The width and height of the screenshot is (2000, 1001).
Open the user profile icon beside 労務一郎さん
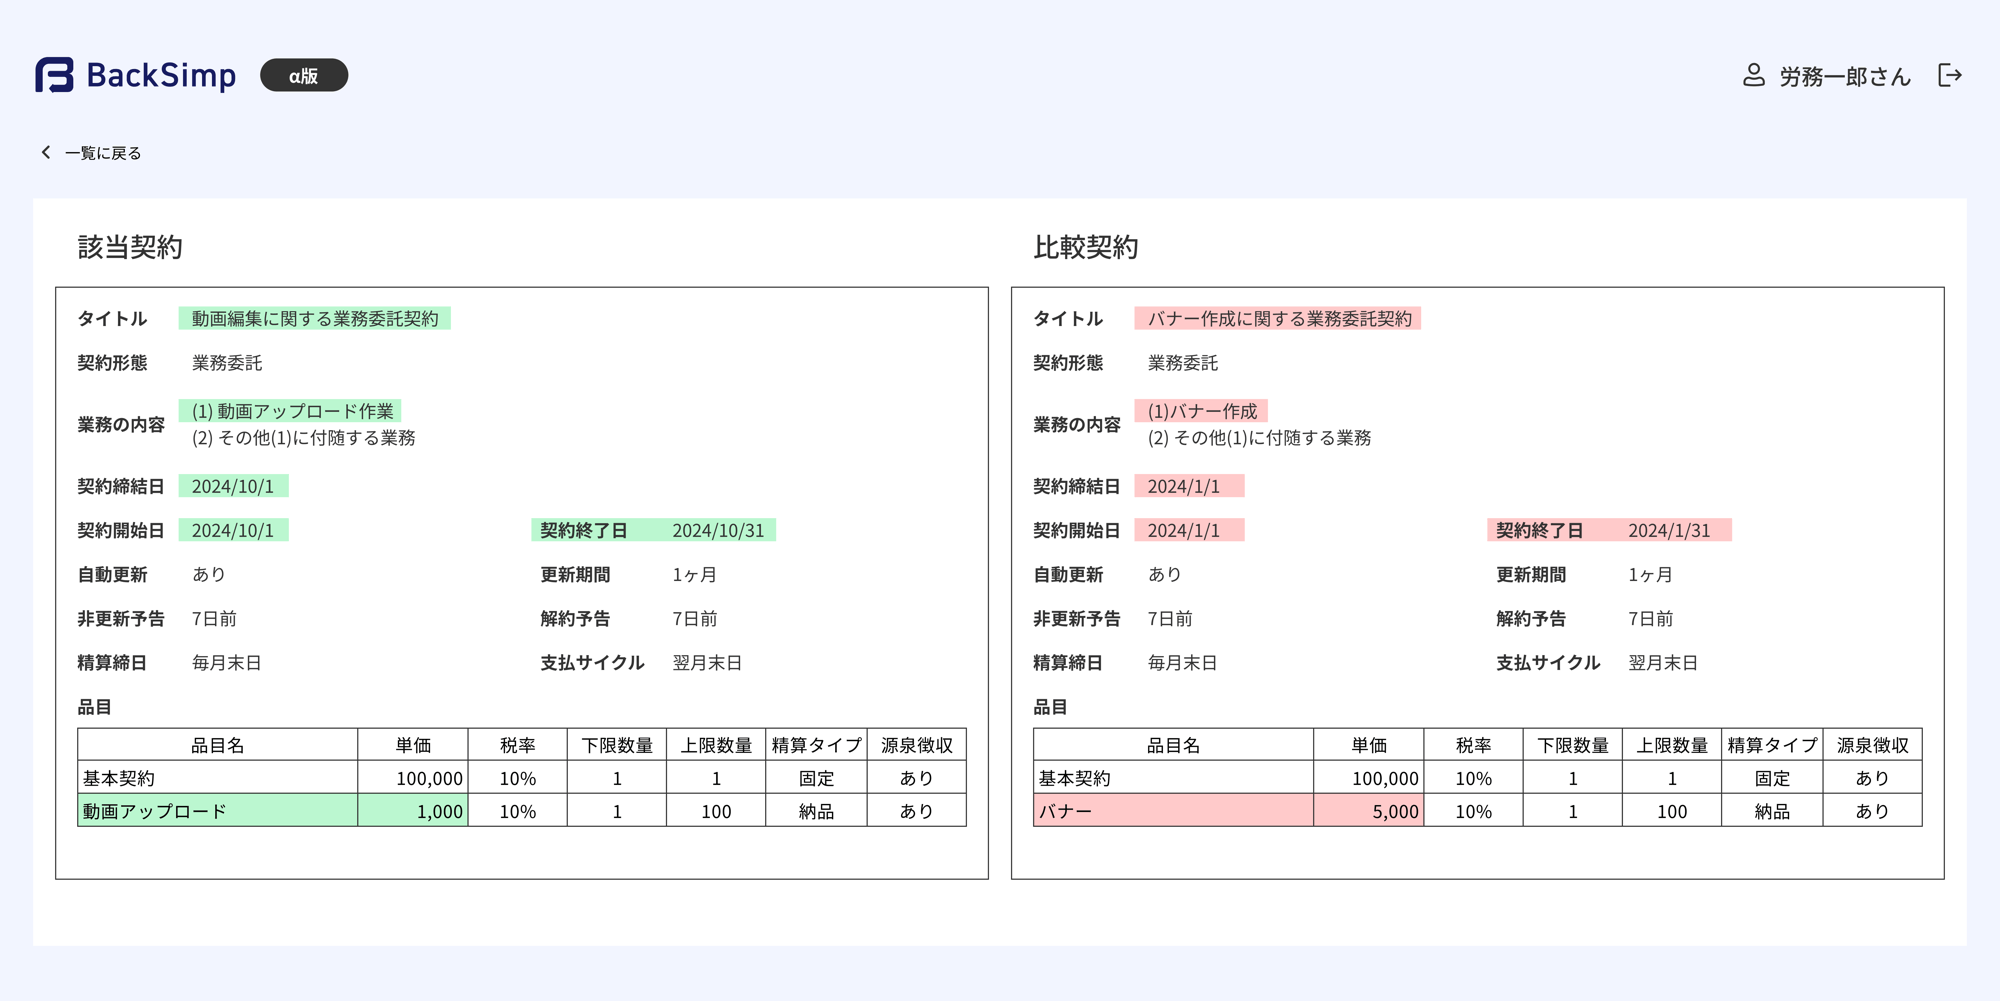point(1754,75)
